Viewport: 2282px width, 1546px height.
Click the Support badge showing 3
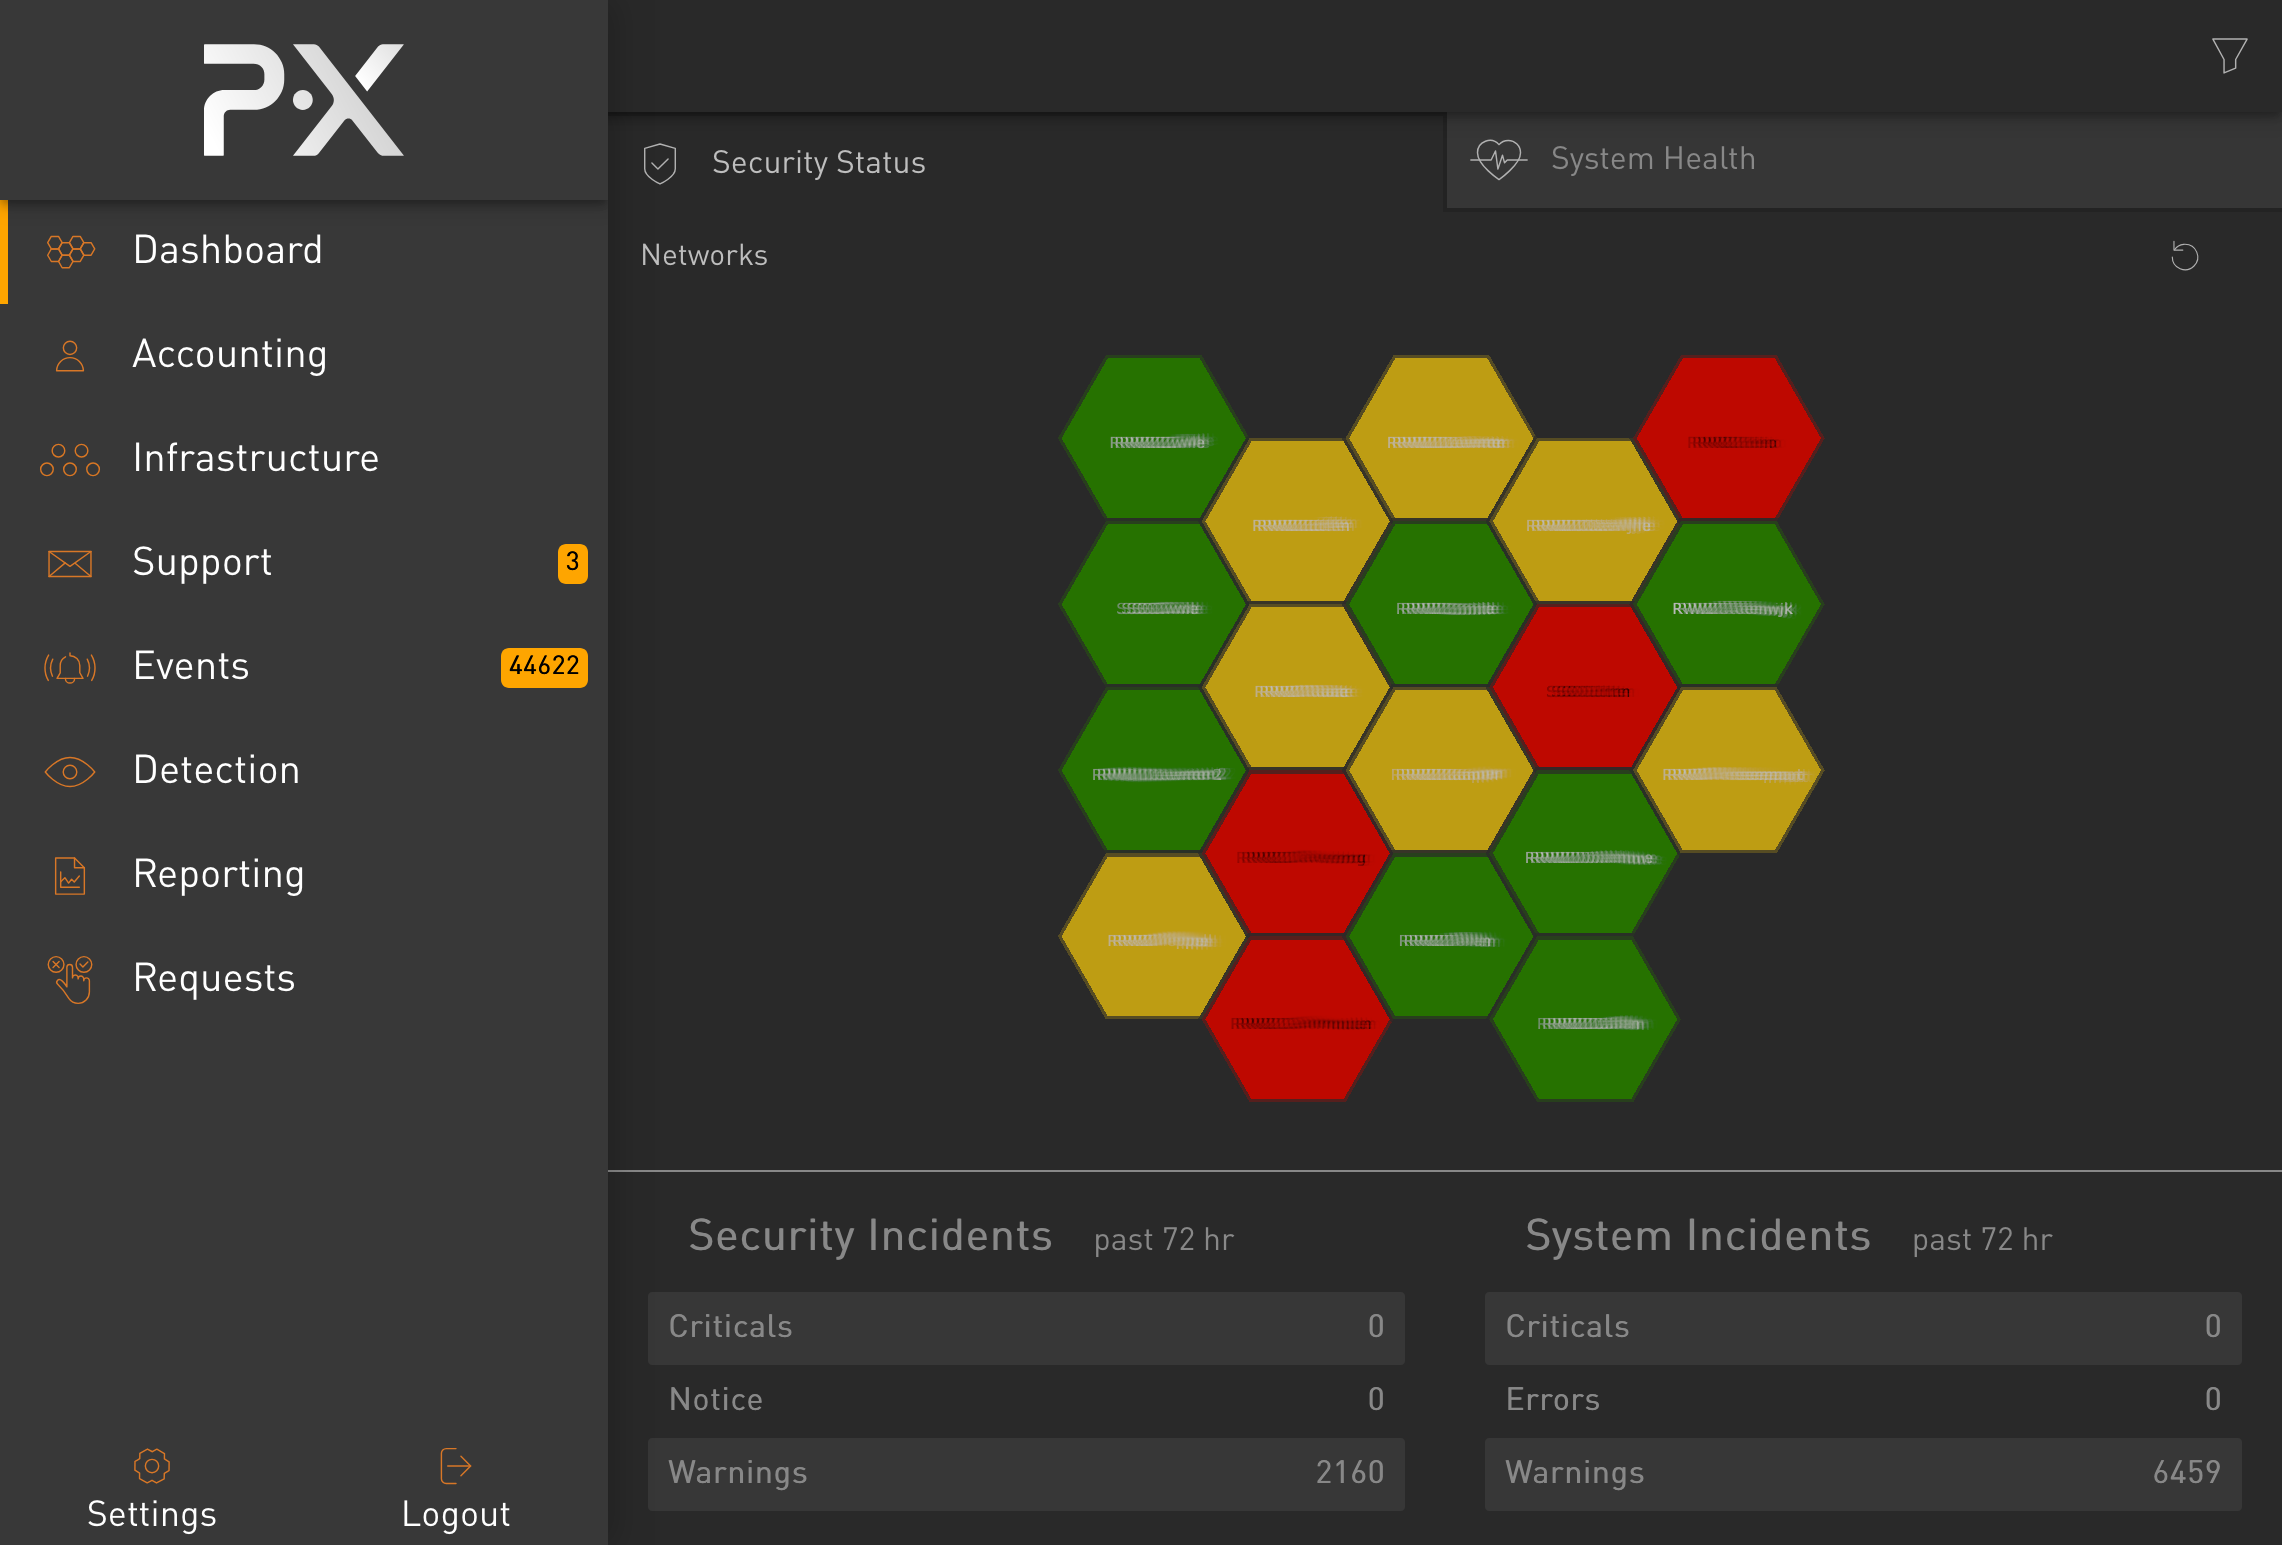tap(572, 563)
